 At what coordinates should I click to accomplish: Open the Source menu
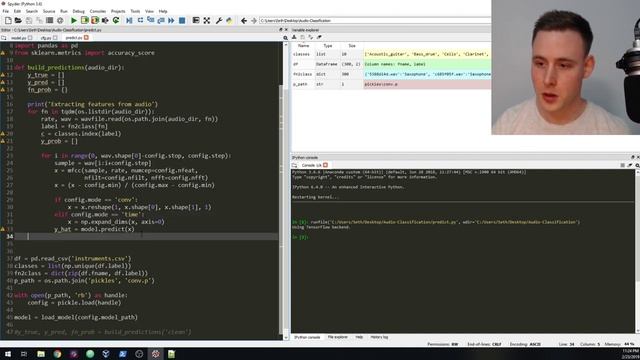click(49, 11)
